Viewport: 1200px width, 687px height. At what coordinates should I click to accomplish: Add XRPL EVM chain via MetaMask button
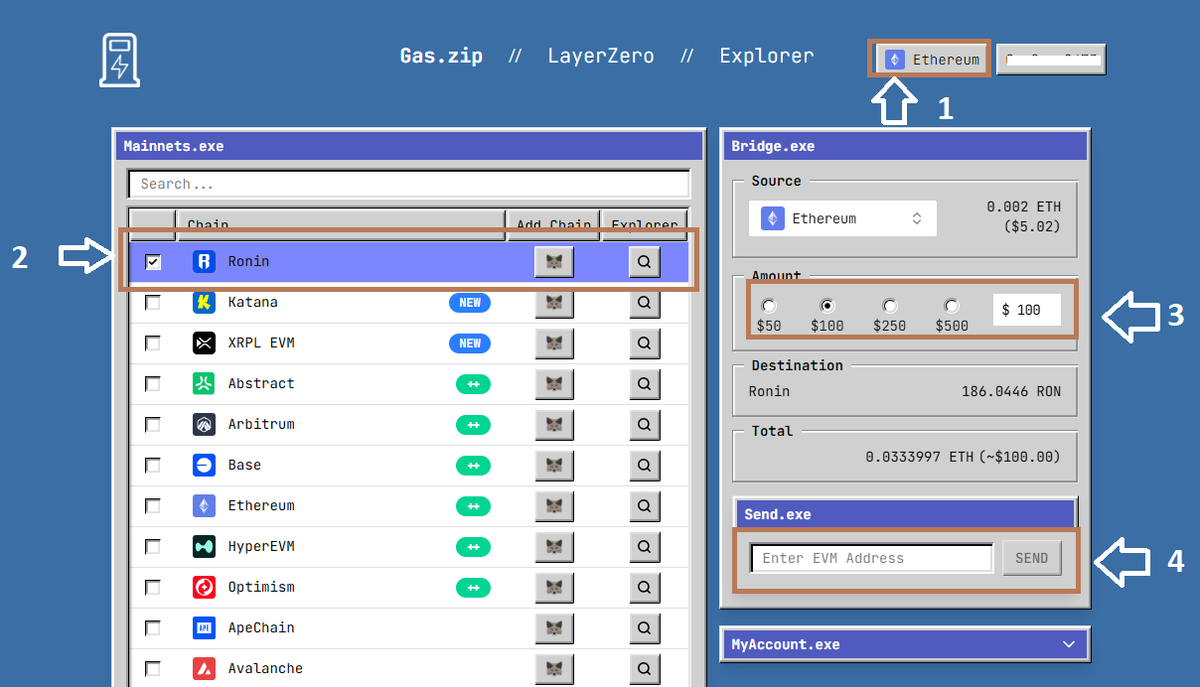(x=554, y=343)
